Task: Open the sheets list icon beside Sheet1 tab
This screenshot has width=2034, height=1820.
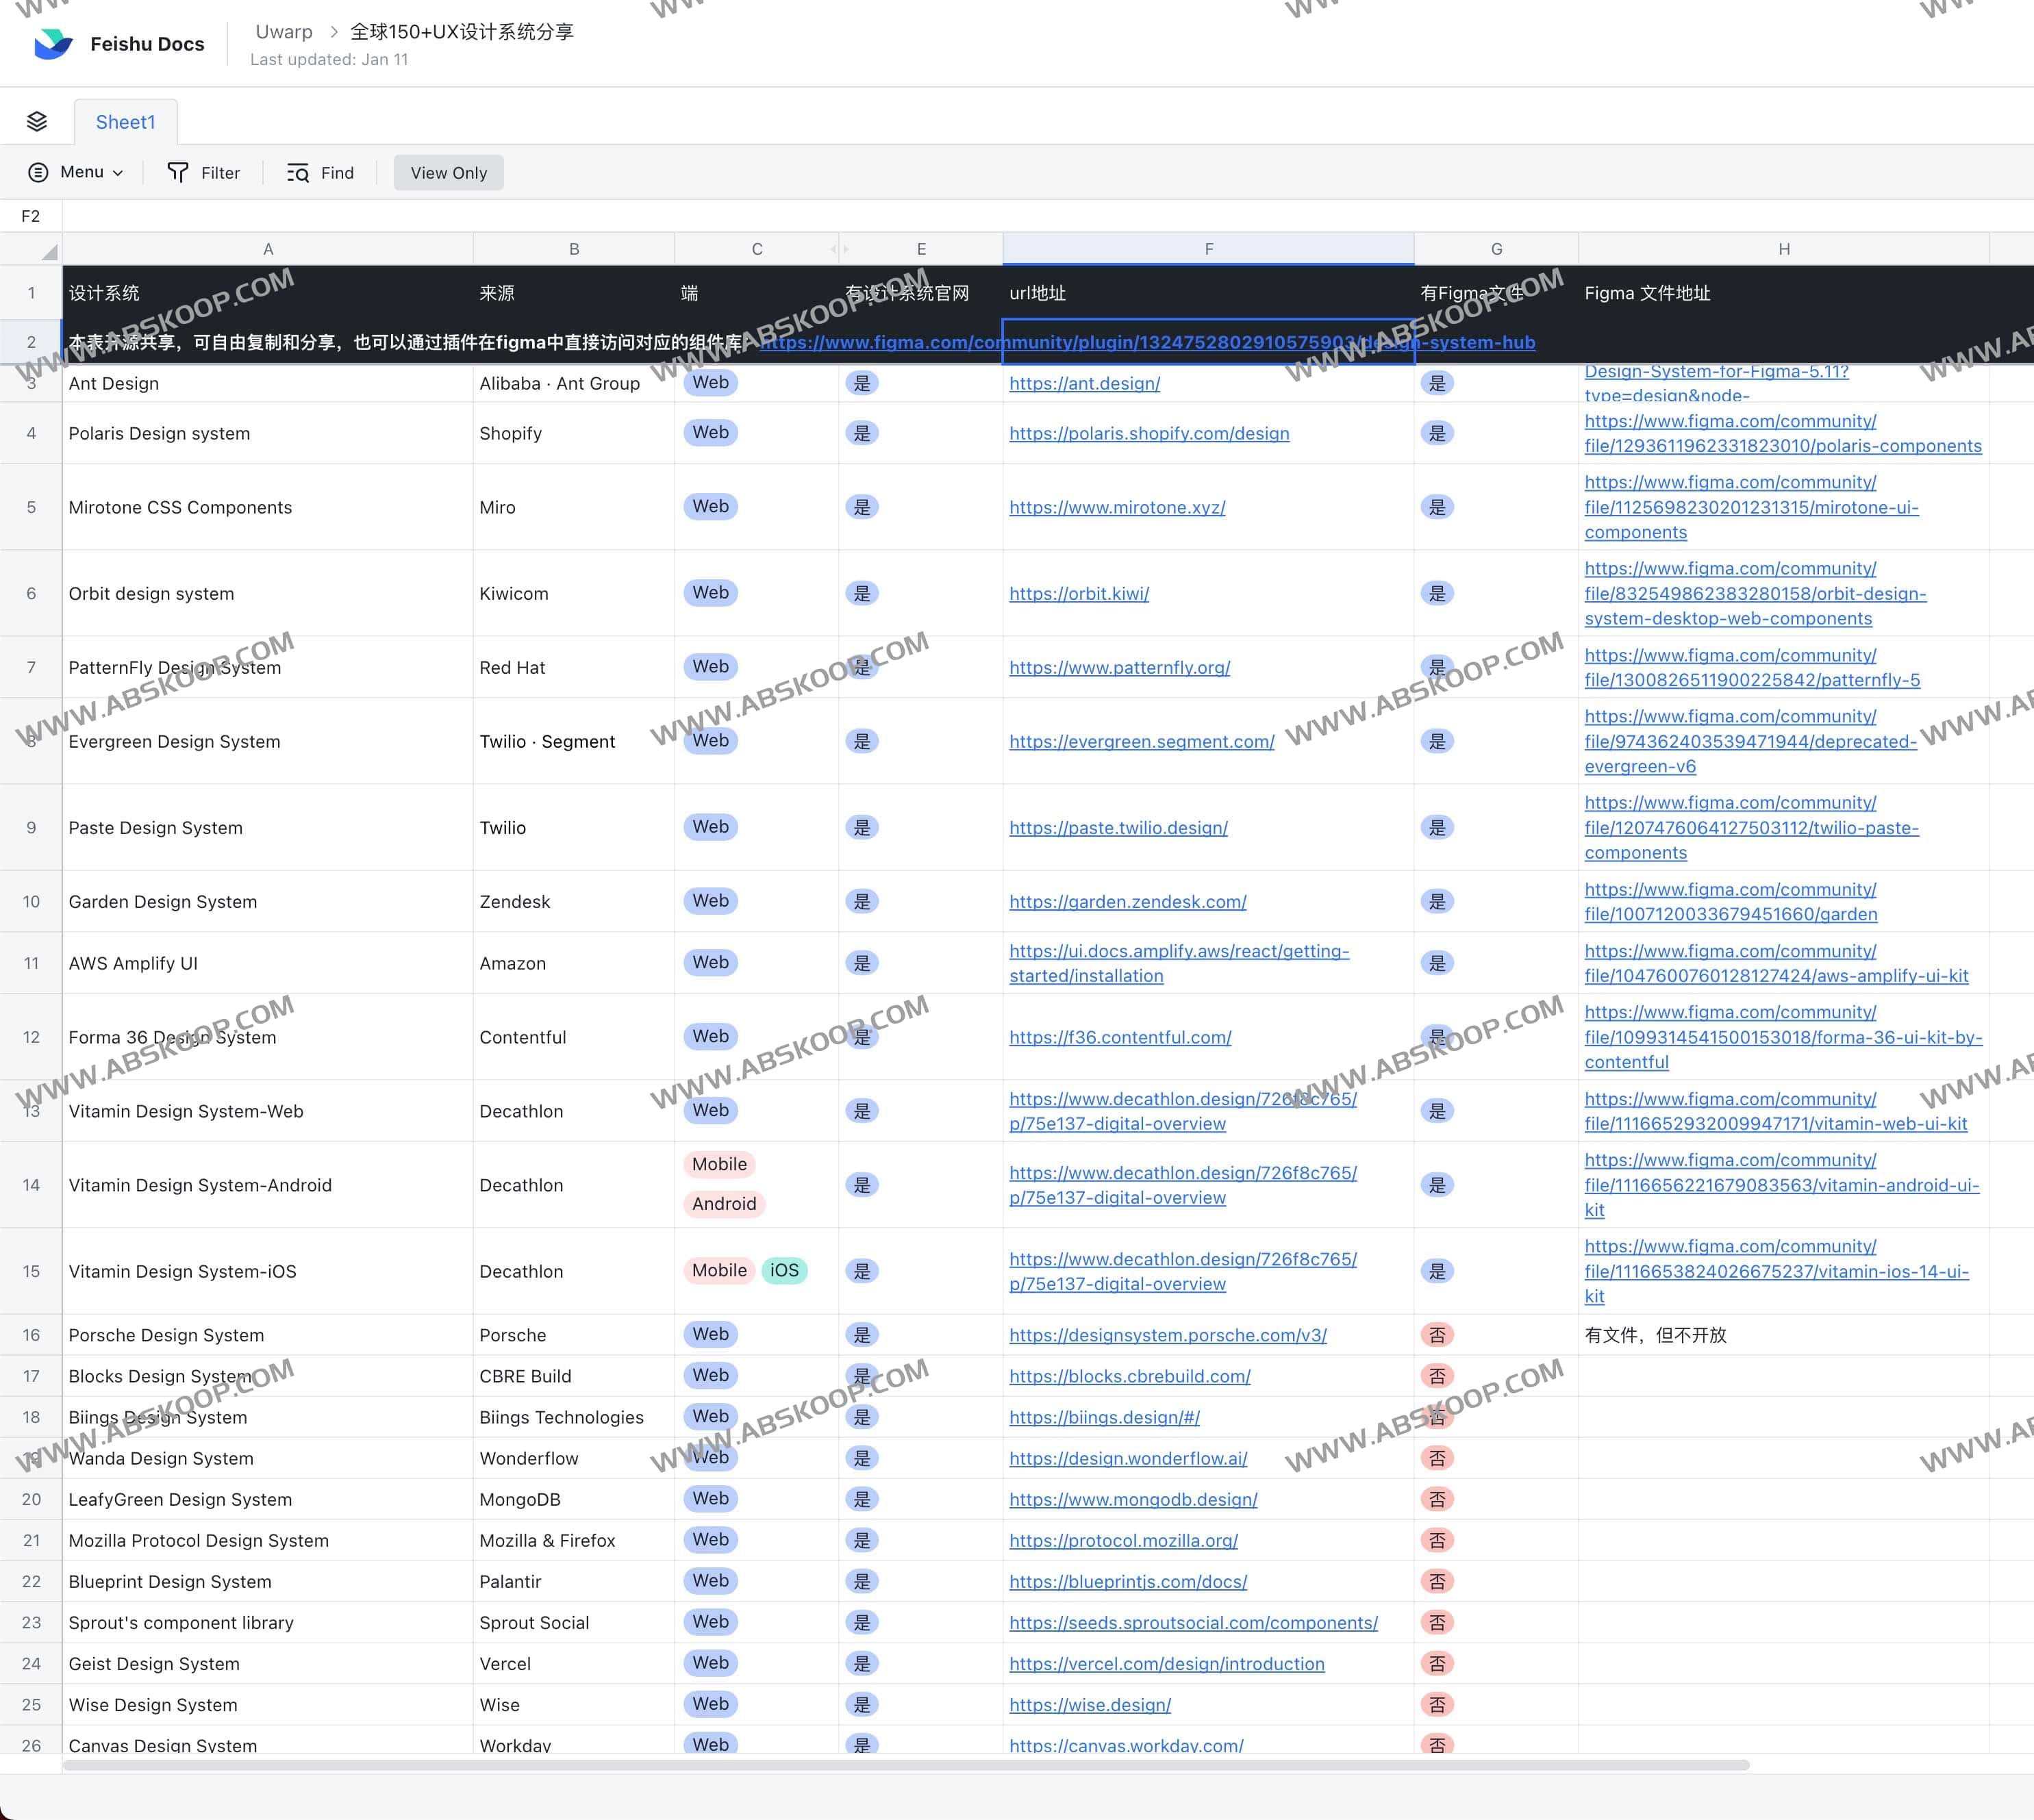Action: pyautogui.click(x=37, y=121)
